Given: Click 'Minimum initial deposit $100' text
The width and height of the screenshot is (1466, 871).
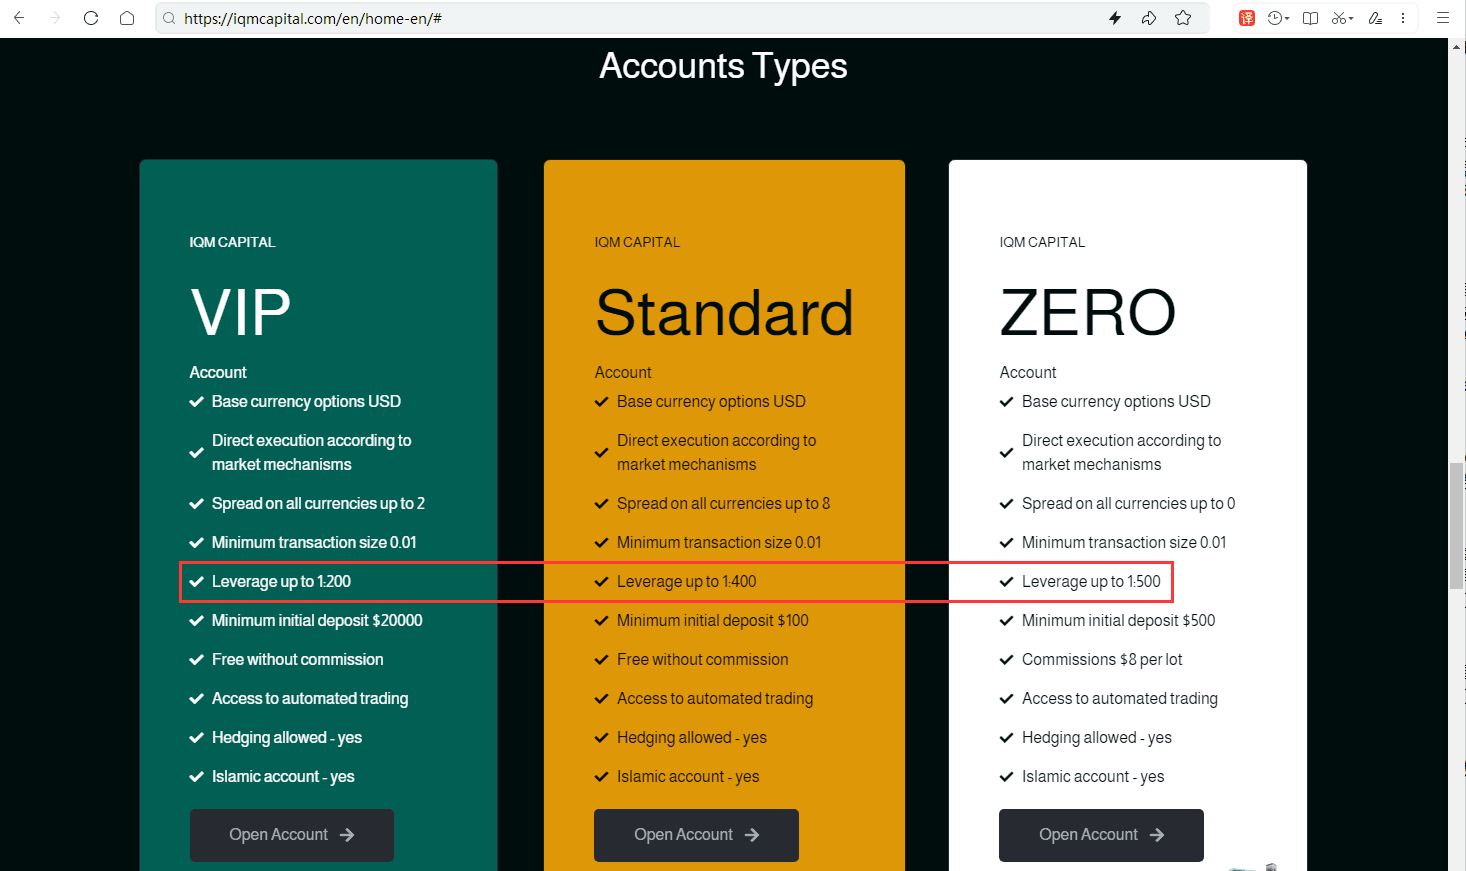Looking at the screenshot, I should 712,621.
